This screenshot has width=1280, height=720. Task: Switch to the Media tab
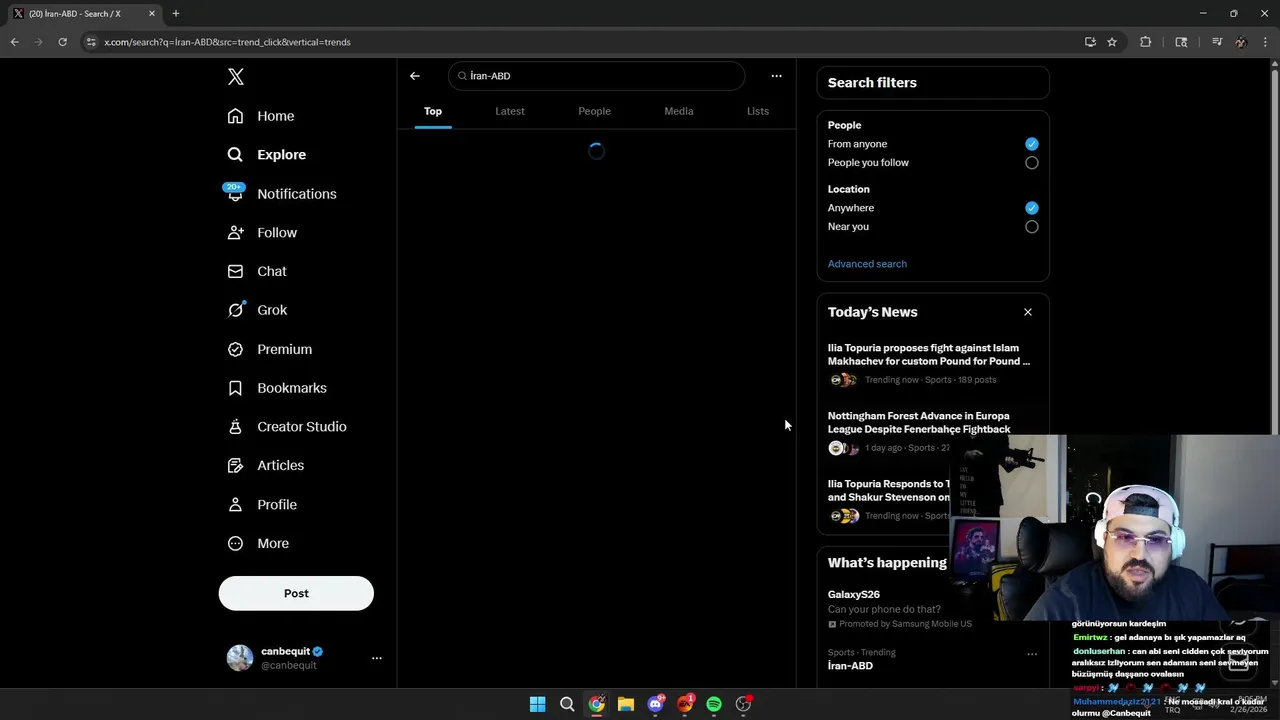tap(679, 111)
